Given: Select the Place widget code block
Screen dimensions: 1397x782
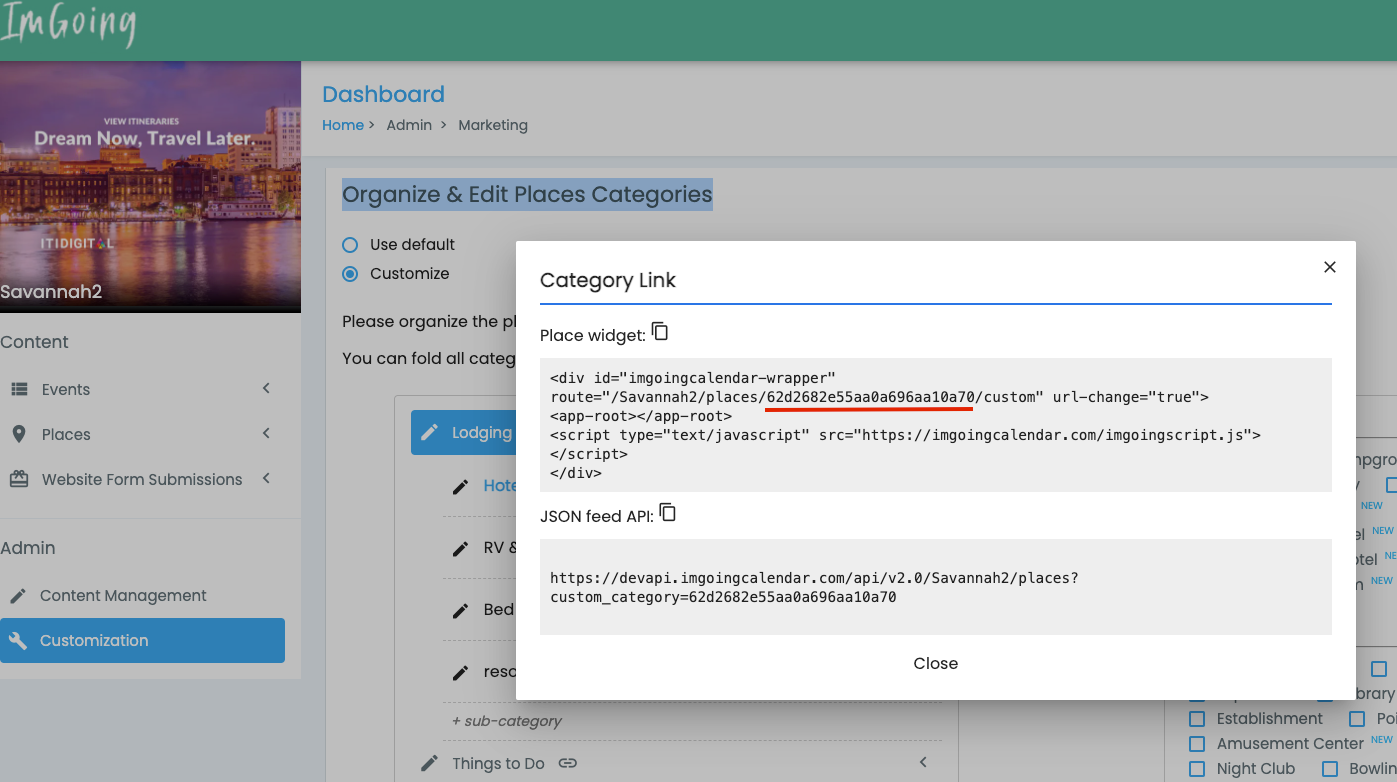Looking at the screenshot, I should pos(936,425).
